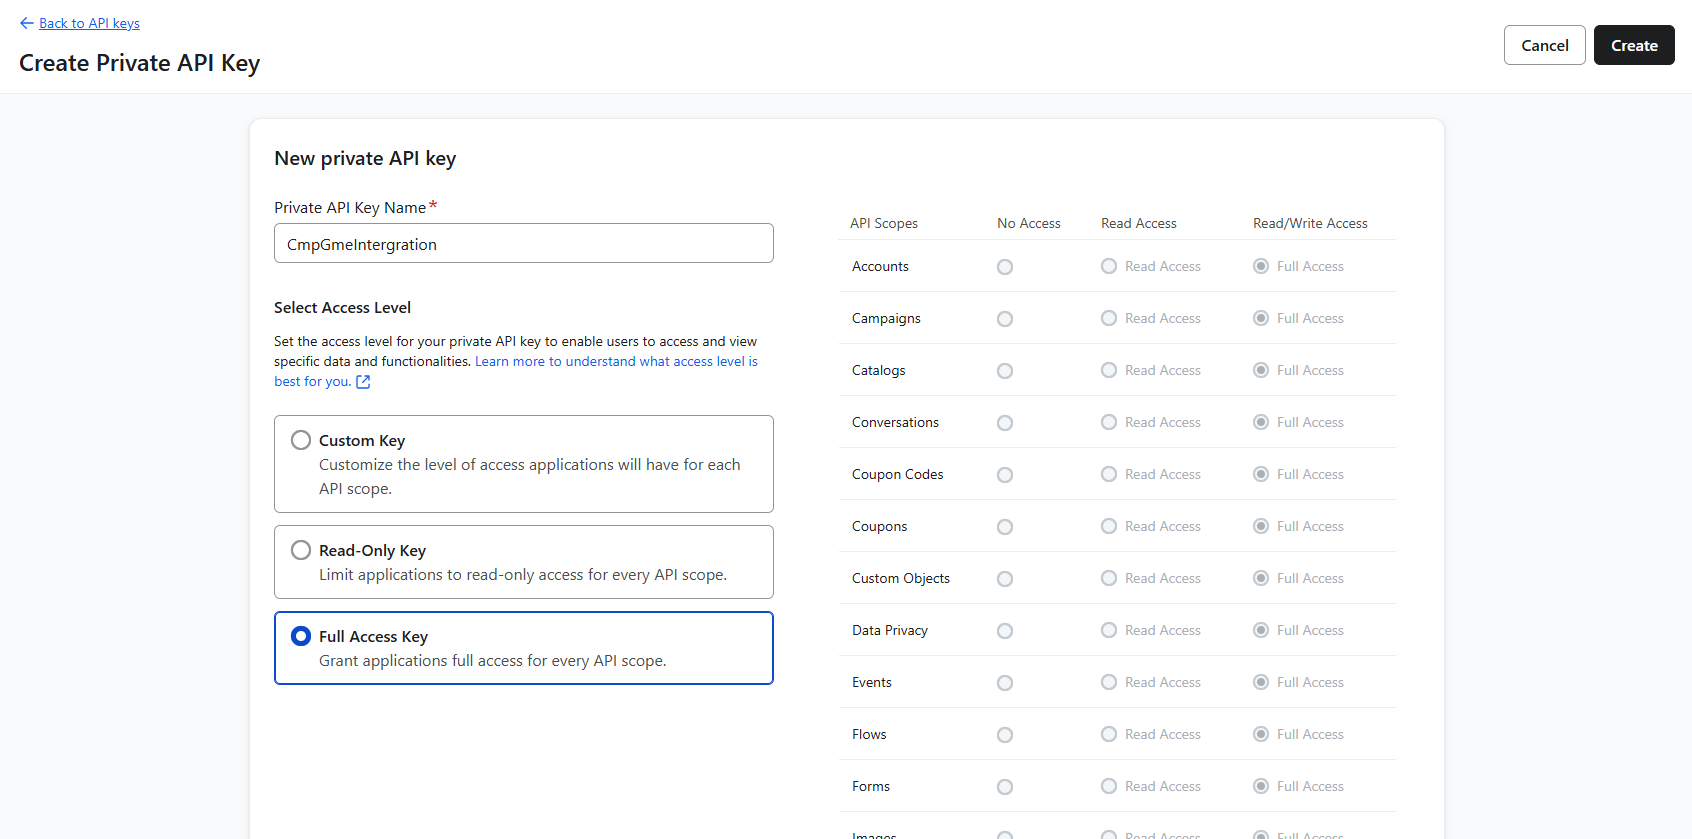Set Custom Objects scope to Read Access
The height and width of the screenshot is (839, 1692).
pos(1109,578)
